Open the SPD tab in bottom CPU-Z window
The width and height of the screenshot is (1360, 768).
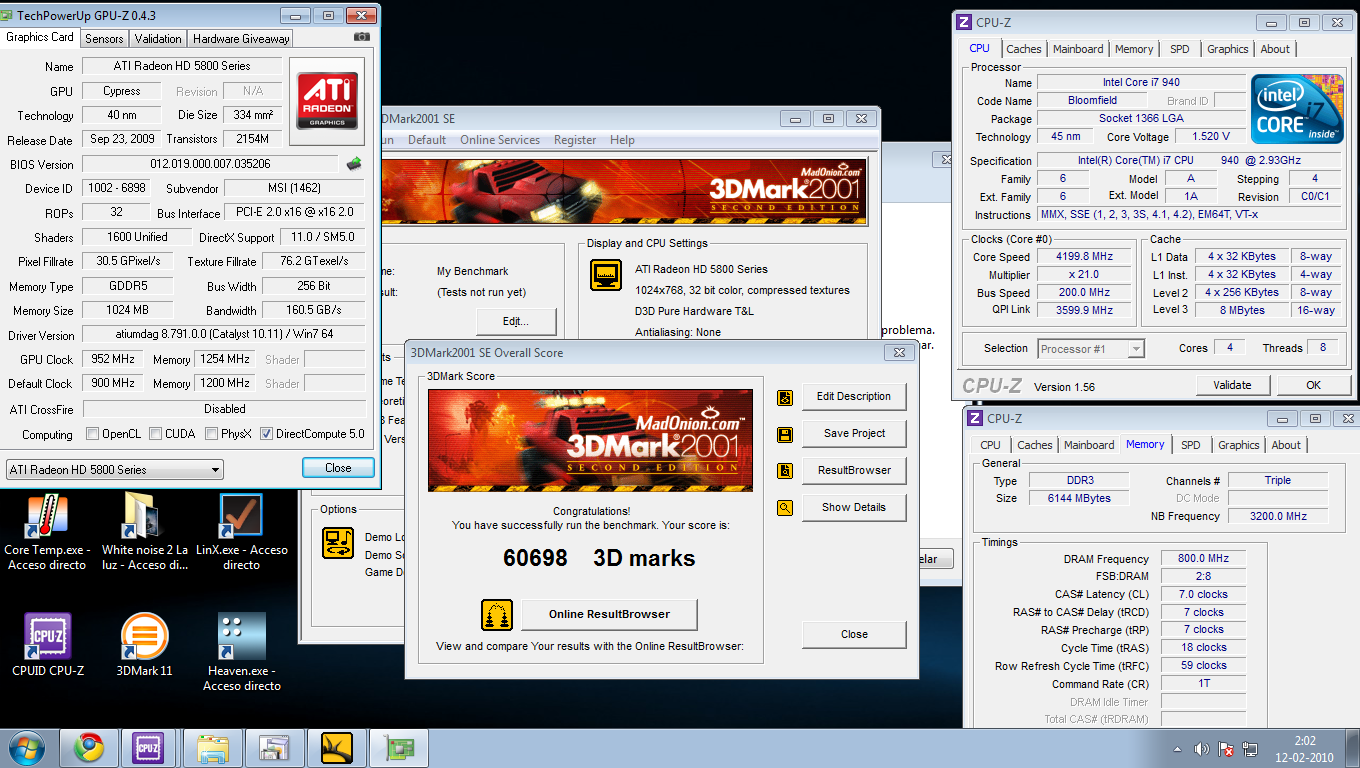point(1190,445)
